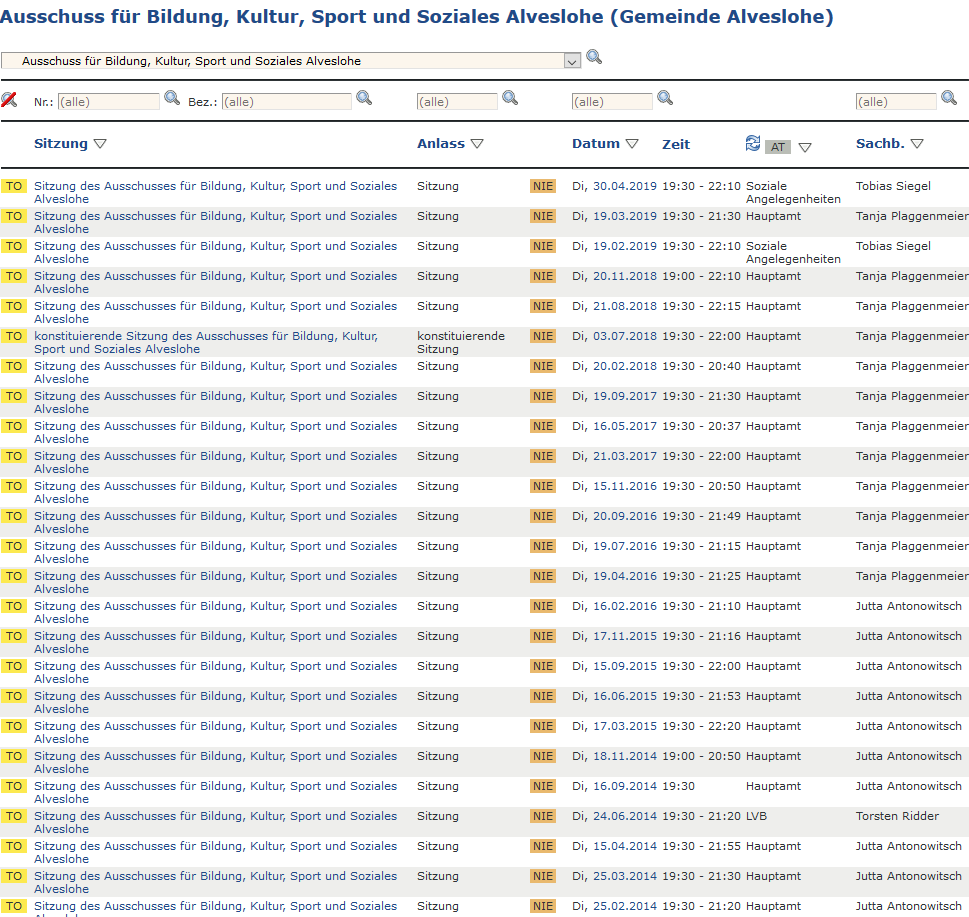
Task: Click the Anlass column header
Action: [441, 143]
